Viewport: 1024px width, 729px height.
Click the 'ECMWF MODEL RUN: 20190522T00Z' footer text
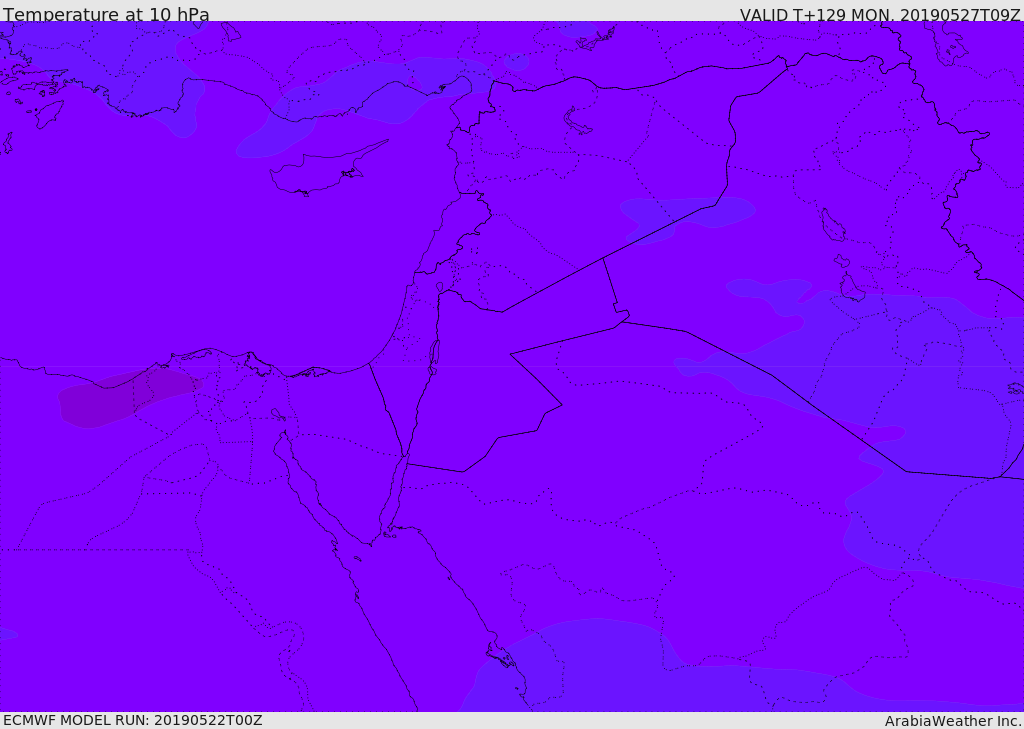[x=133, y=720]
